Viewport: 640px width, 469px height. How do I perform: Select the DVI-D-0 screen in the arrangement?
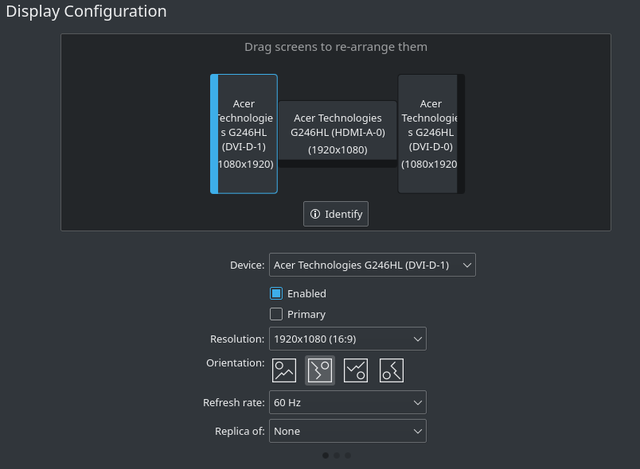click(x=431, y=134)
